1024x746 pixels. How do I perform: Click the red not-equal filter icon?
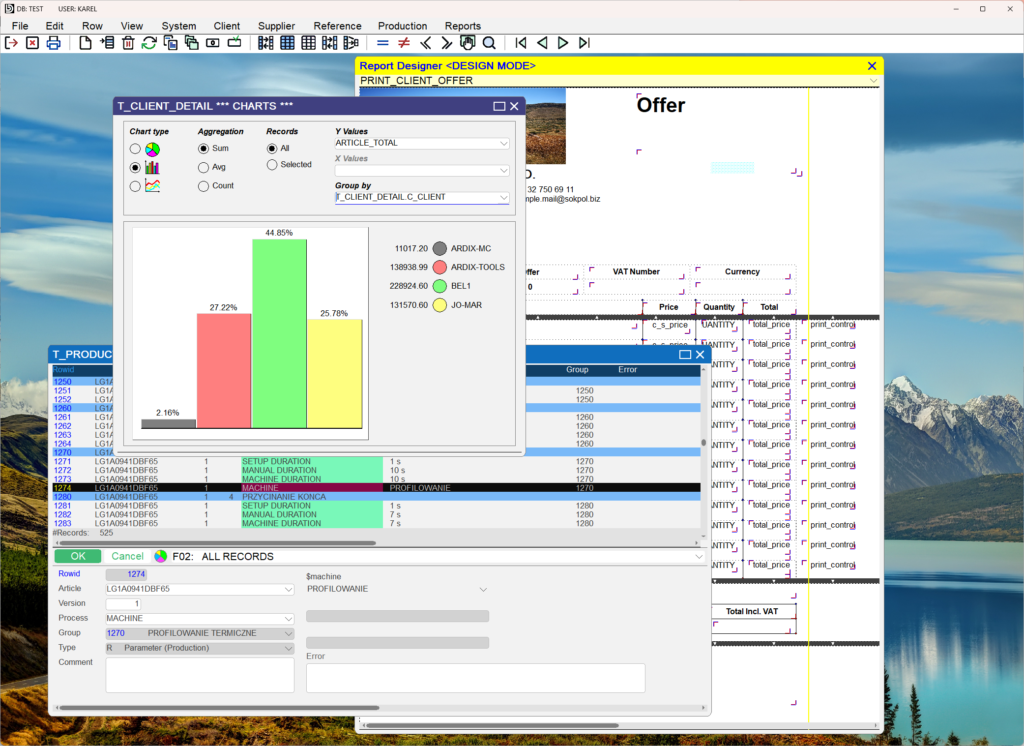pos(404,43)
